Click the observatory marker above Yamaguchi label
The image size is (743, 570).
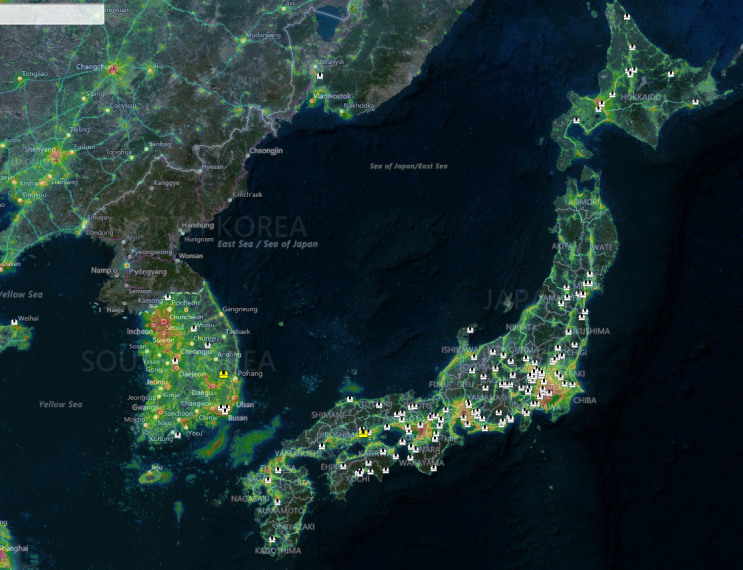coord(322,446)
